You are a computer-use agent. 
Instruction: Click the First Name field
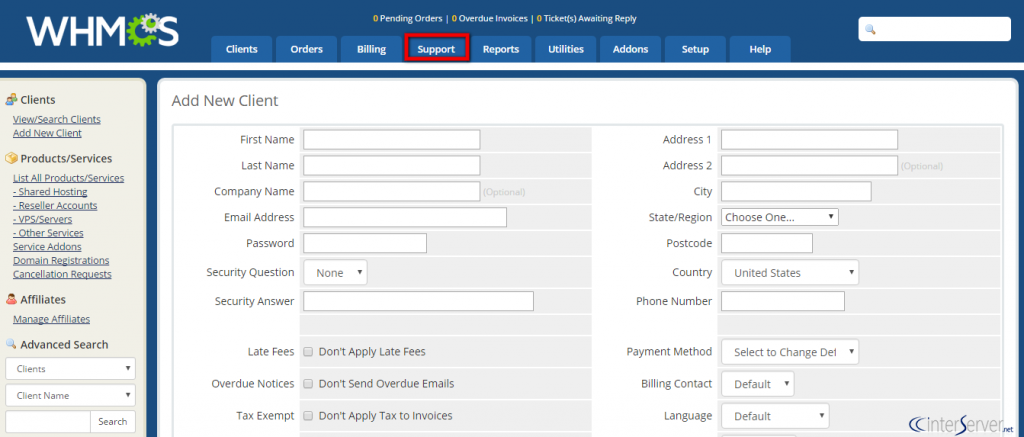click(392, 139)
